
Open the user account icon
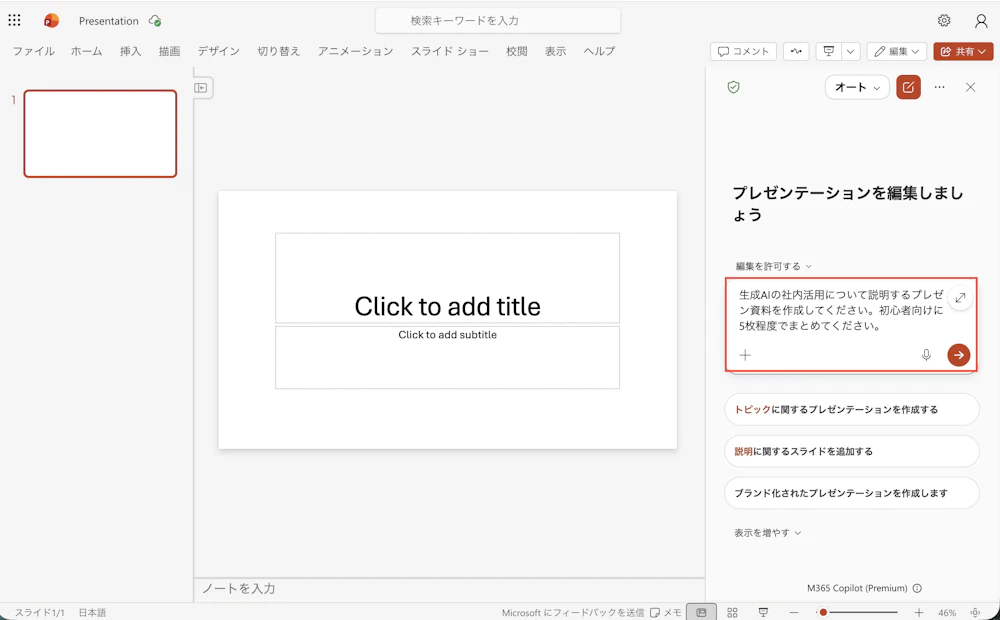(981, 21)
